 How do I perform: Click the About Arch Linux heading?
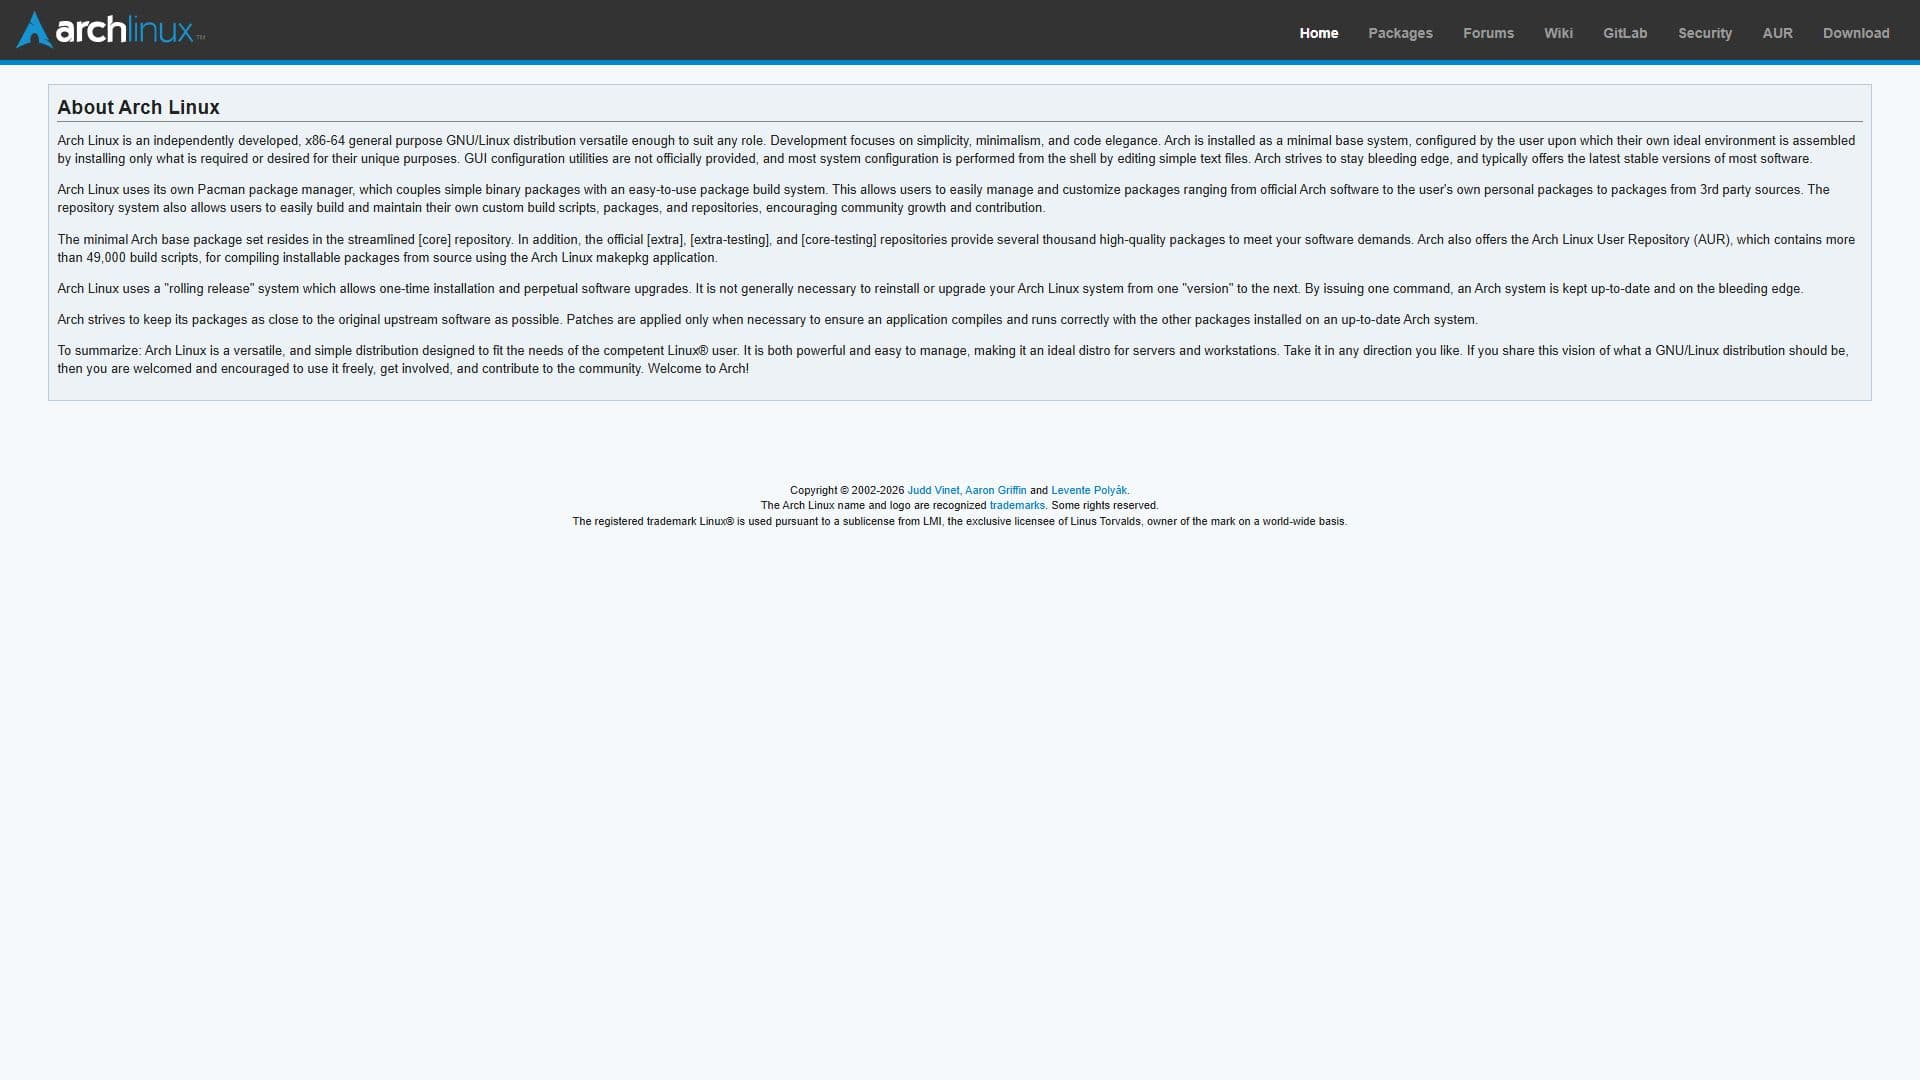[x=138, y=107]
